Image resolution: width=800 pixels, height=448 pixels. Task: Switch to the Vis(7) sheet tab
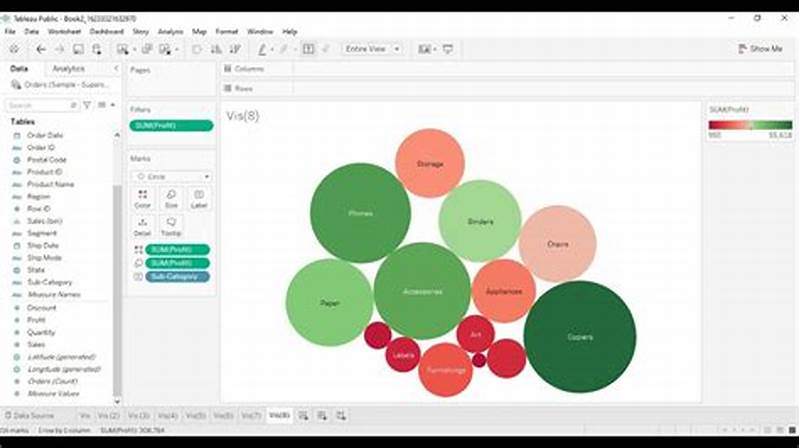click(251, 416)
